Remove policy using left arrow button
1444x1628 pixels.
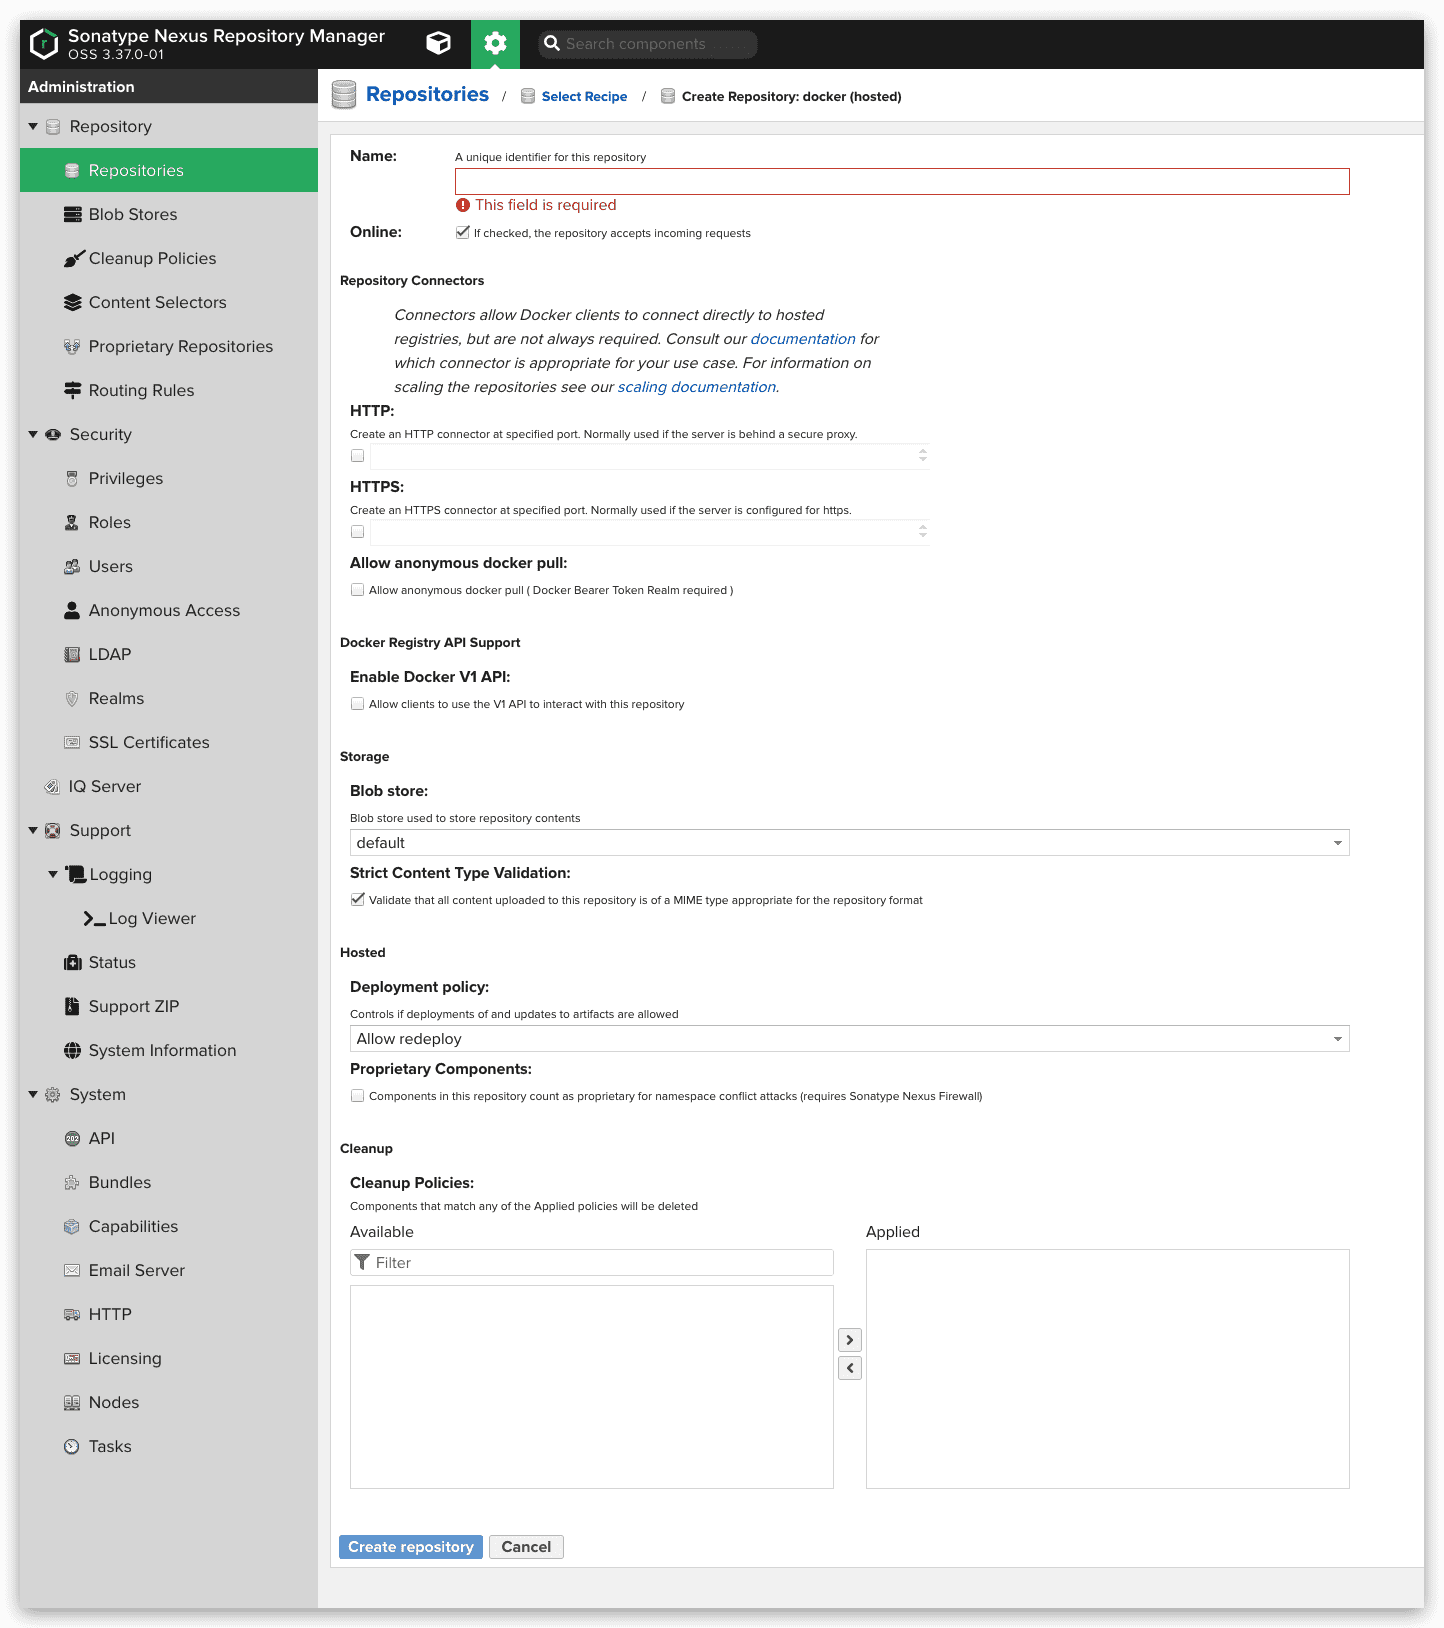point(849,1368)
